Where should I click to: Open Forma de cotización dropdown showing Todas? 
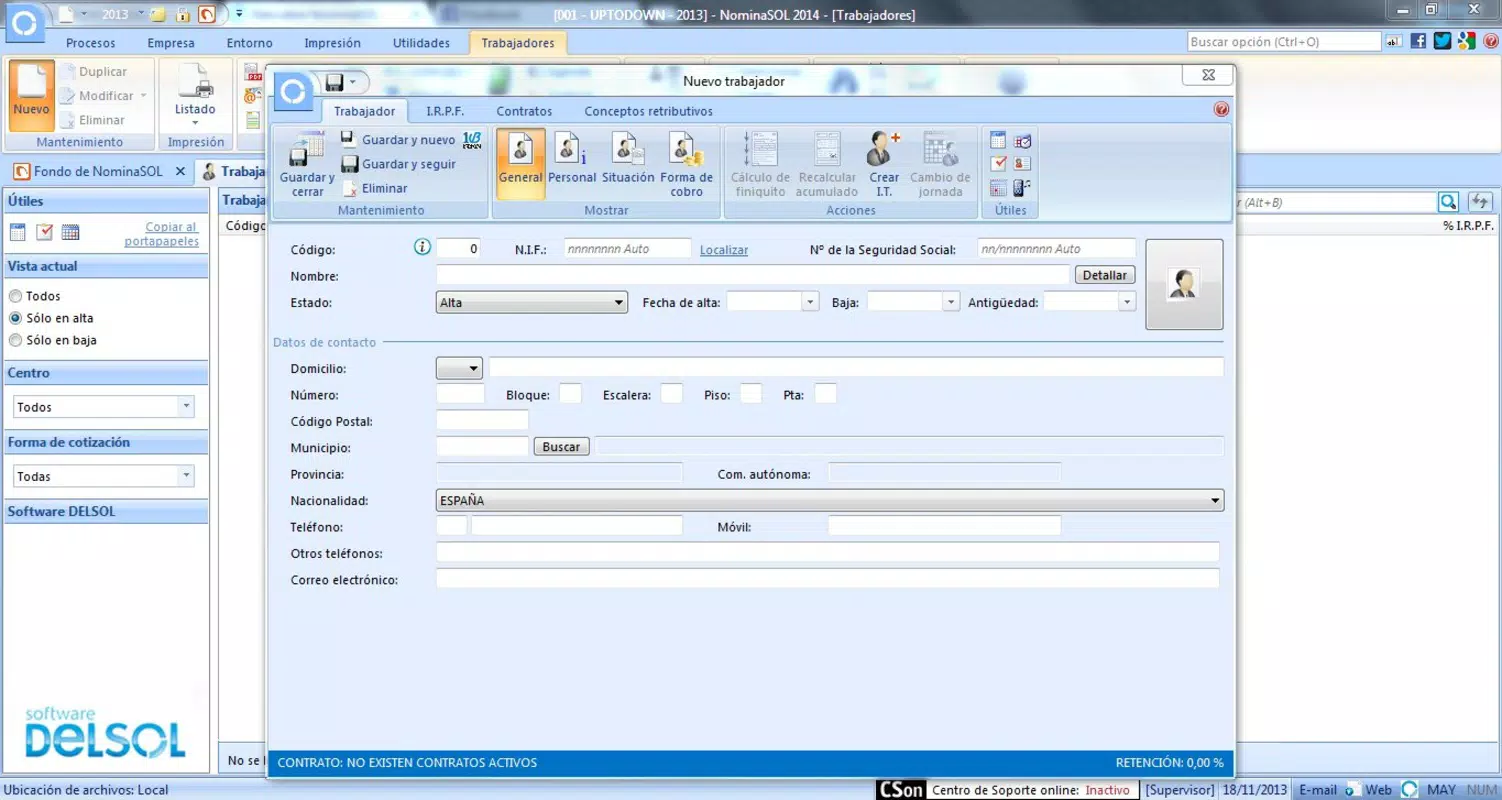pyautogui.click(x=104, y=476)
